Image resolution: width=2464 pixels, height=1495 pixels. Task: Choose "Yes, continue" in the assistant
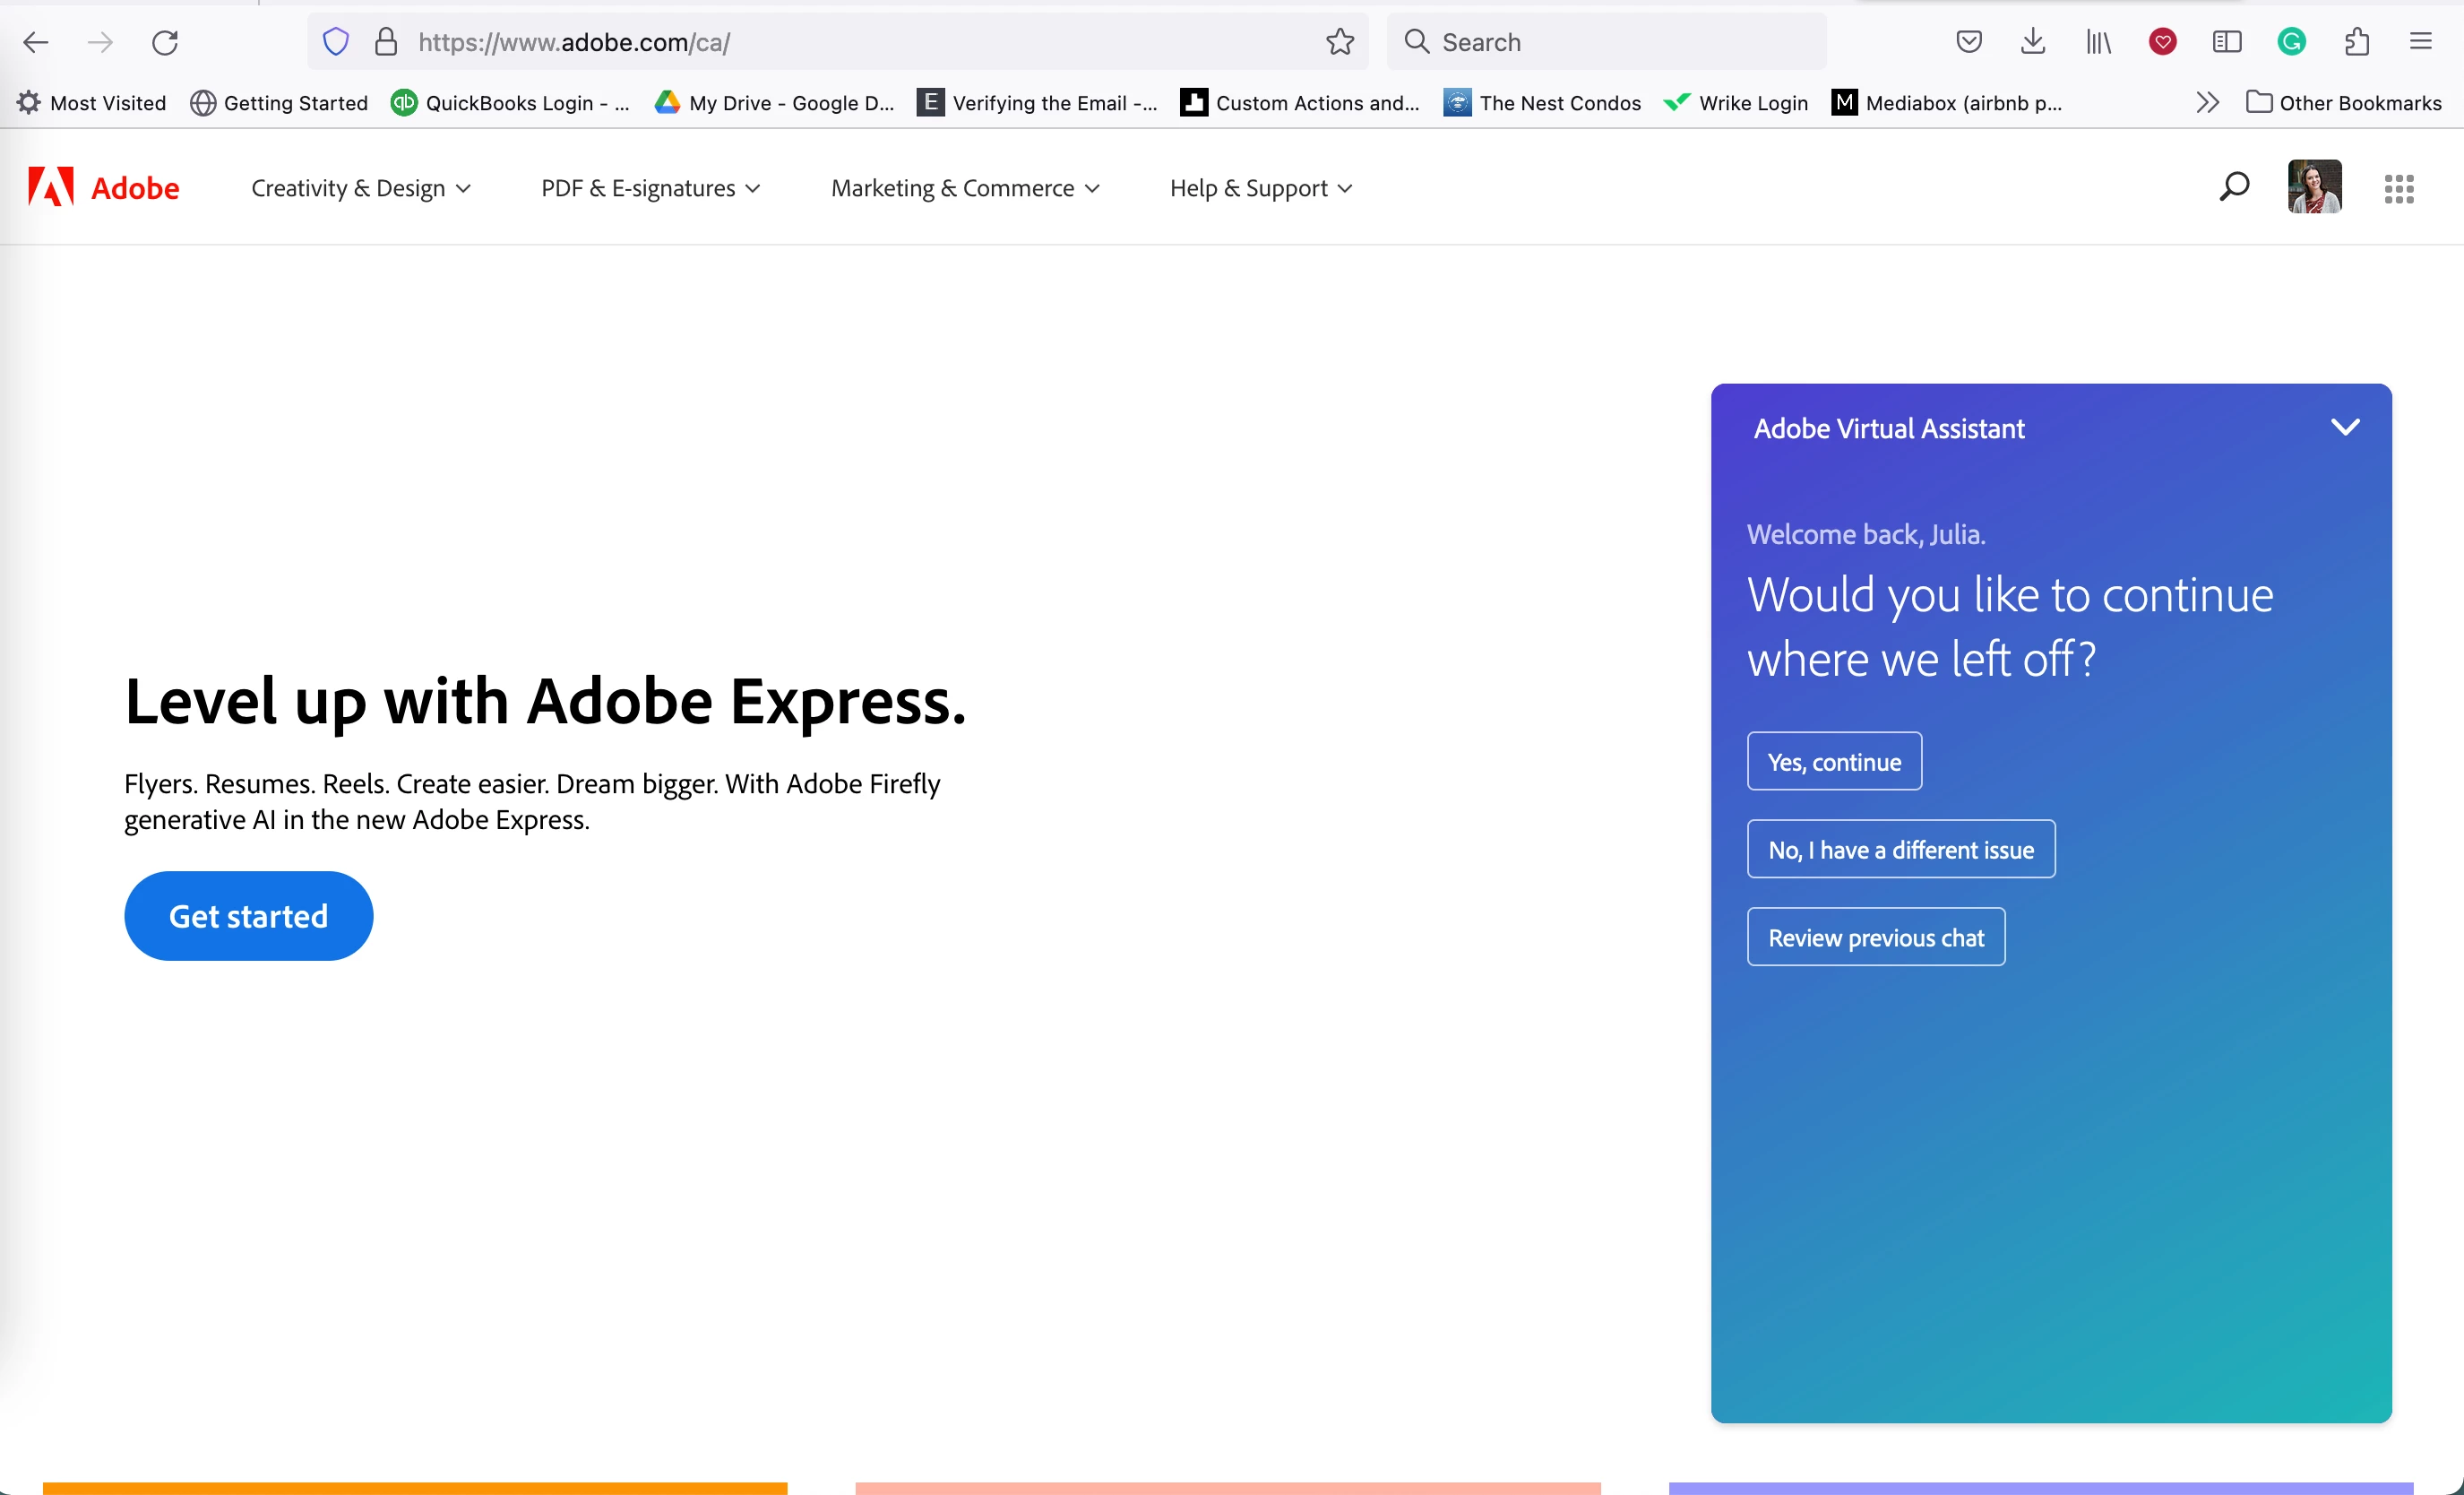1834,761
